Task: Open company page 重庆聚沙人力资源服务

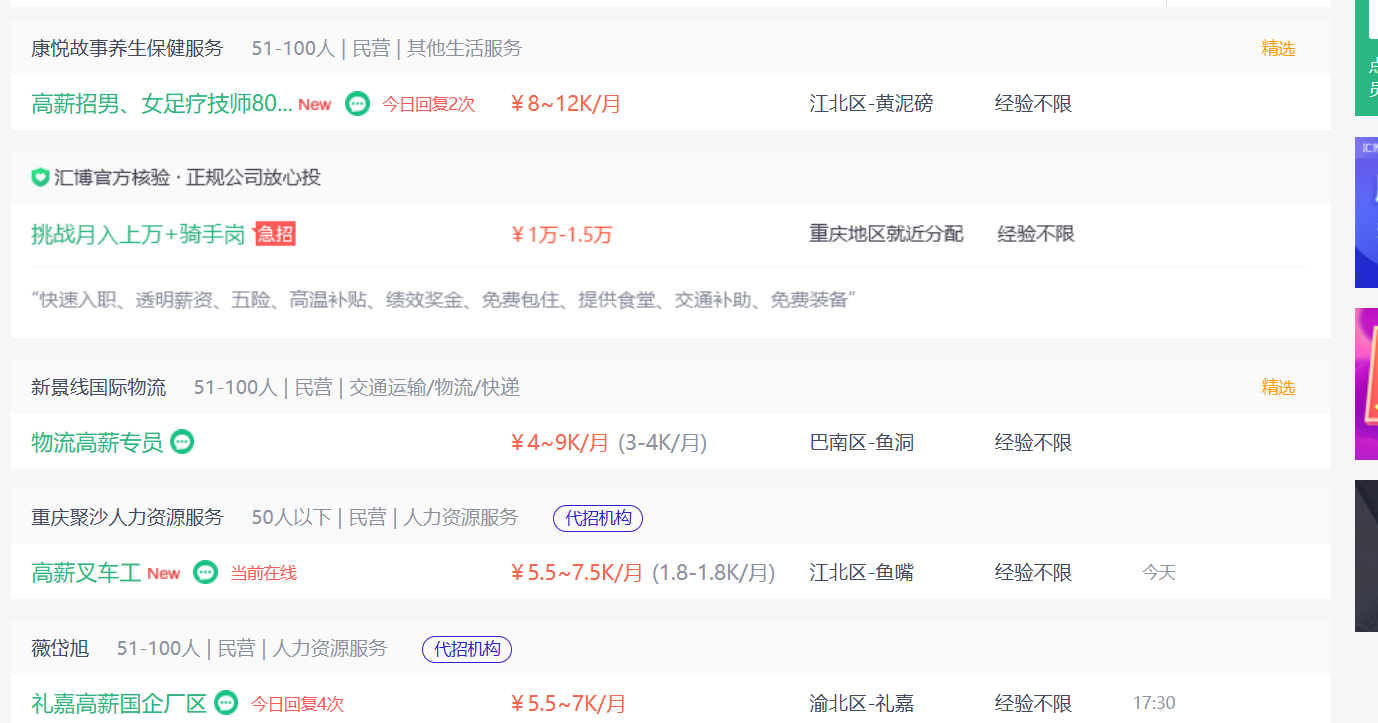Action: (127, 517)
